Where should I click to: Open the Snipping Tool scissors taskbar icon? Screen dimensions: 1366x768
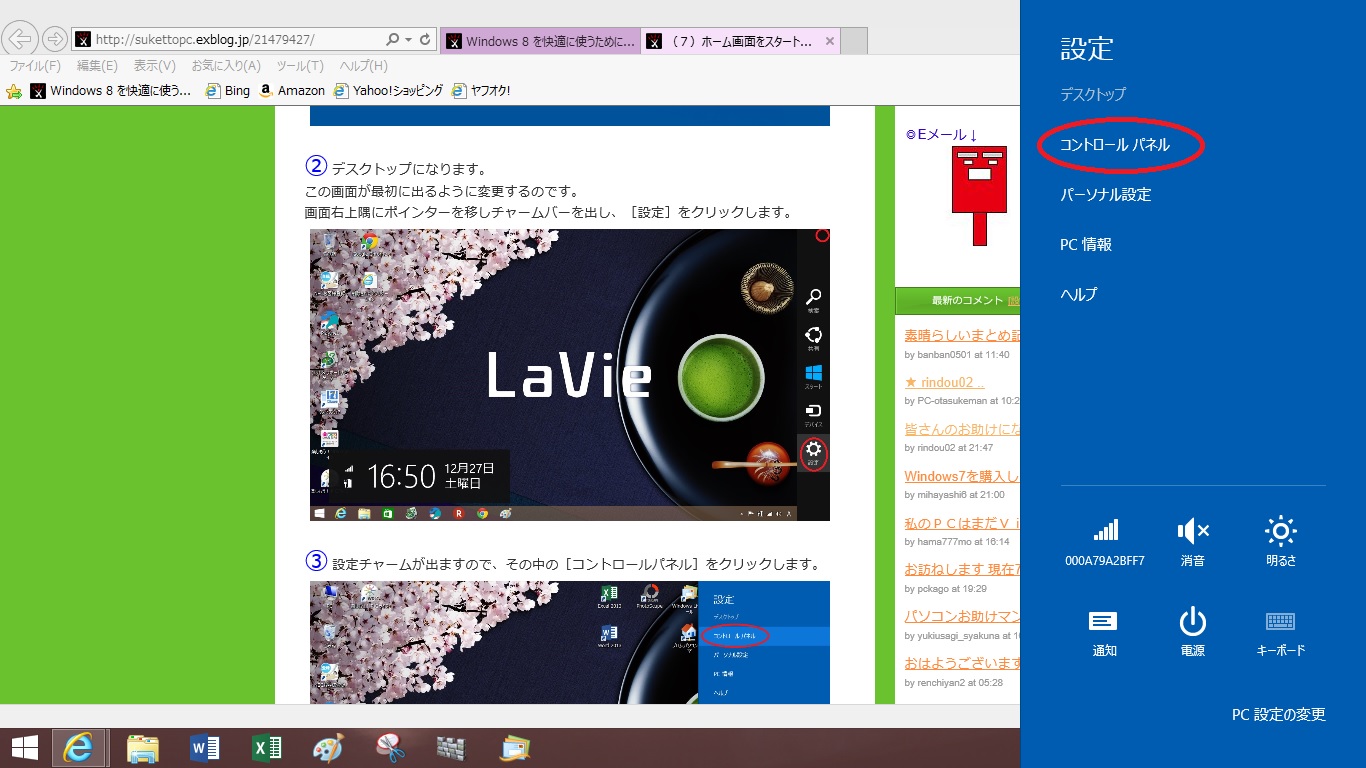(x=390, y=748)
